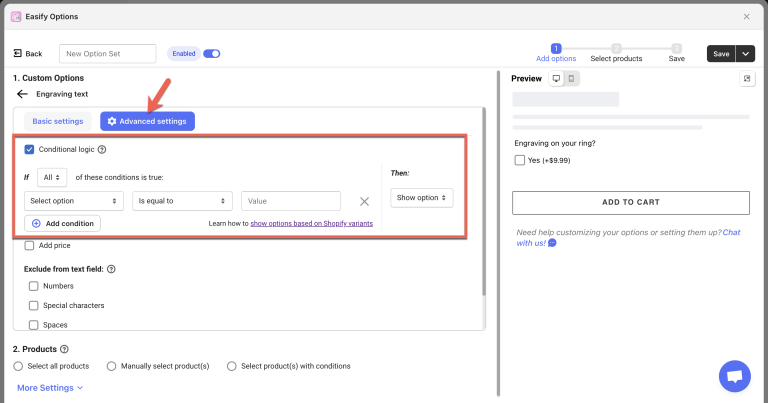Click the Easify Options app logo icon
Image resolution: width=768 pixels, height=403 pixels.
16,16
